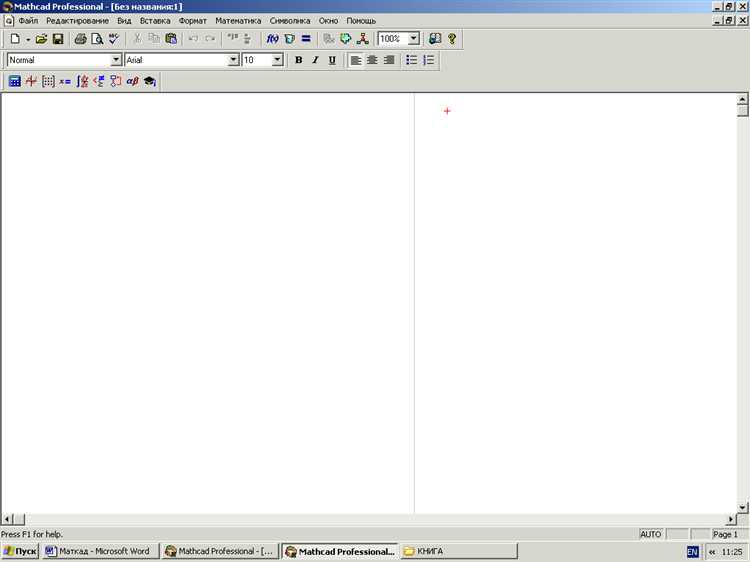Open Evaluation palette x= icon

65,81
